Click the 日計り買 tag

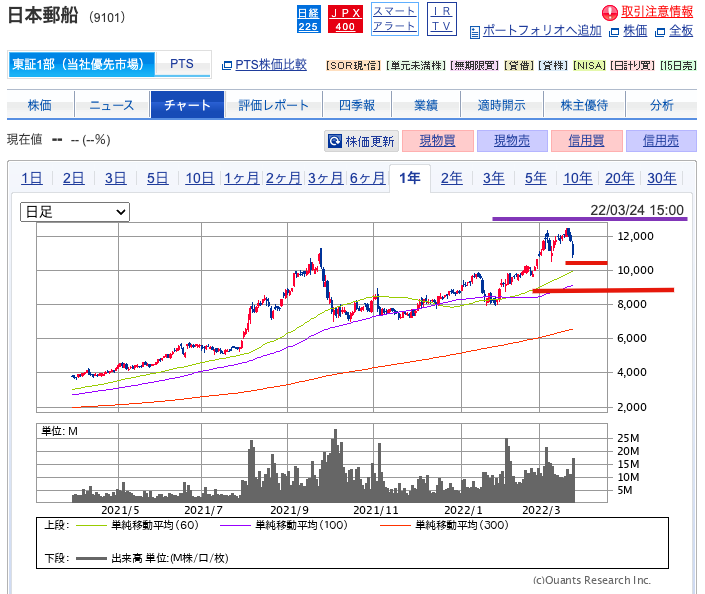point(633,66)
